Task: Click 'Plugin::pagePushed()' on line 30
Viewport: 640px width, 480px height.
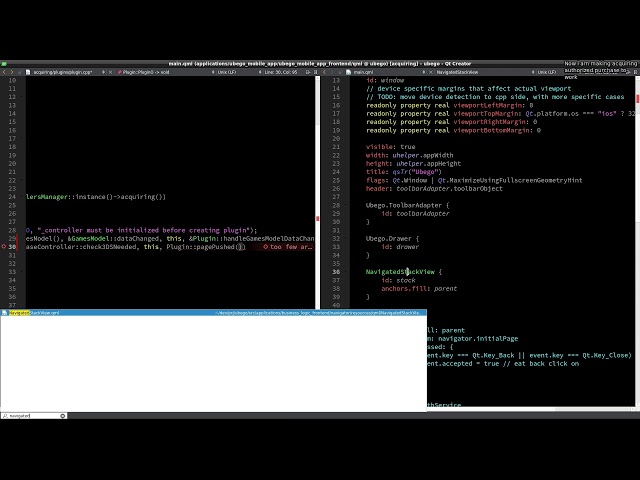Action: pyautogui.click(x=206, y=247)
